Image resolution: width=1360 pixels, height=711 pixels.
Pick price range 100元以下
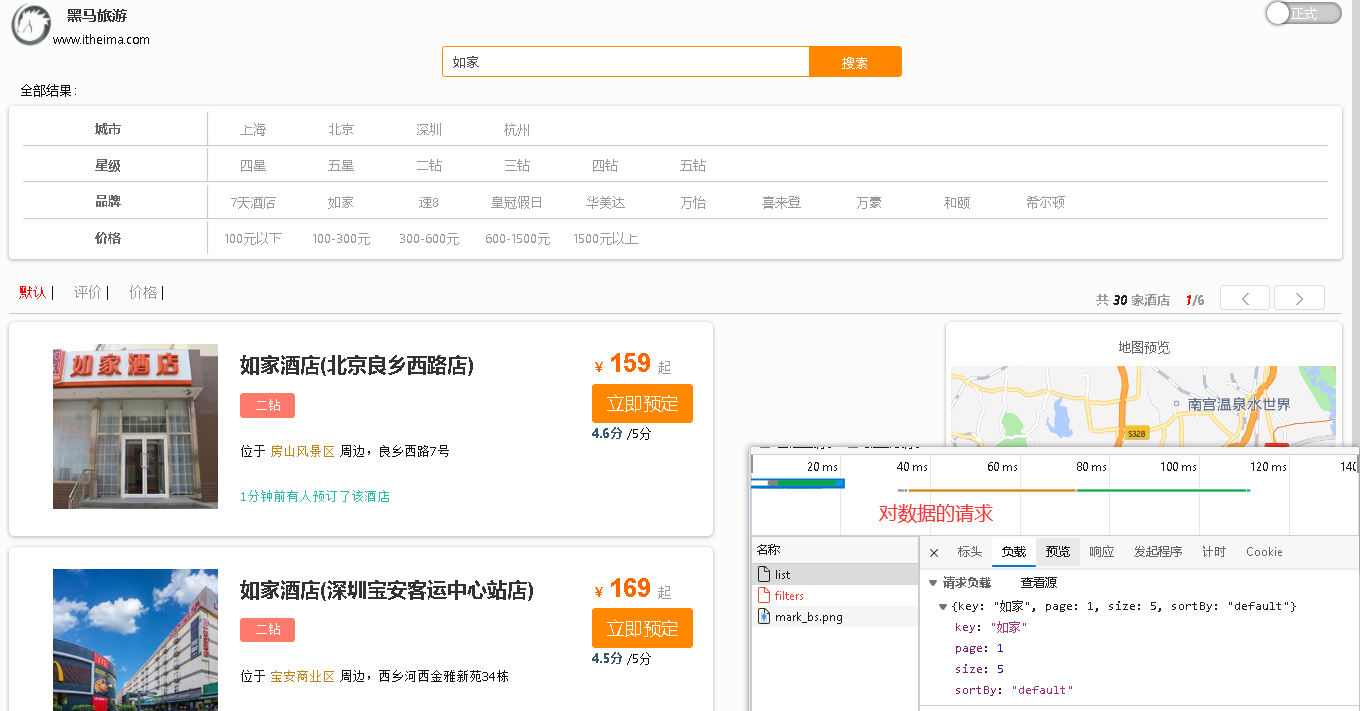click(x=253, y=239)
